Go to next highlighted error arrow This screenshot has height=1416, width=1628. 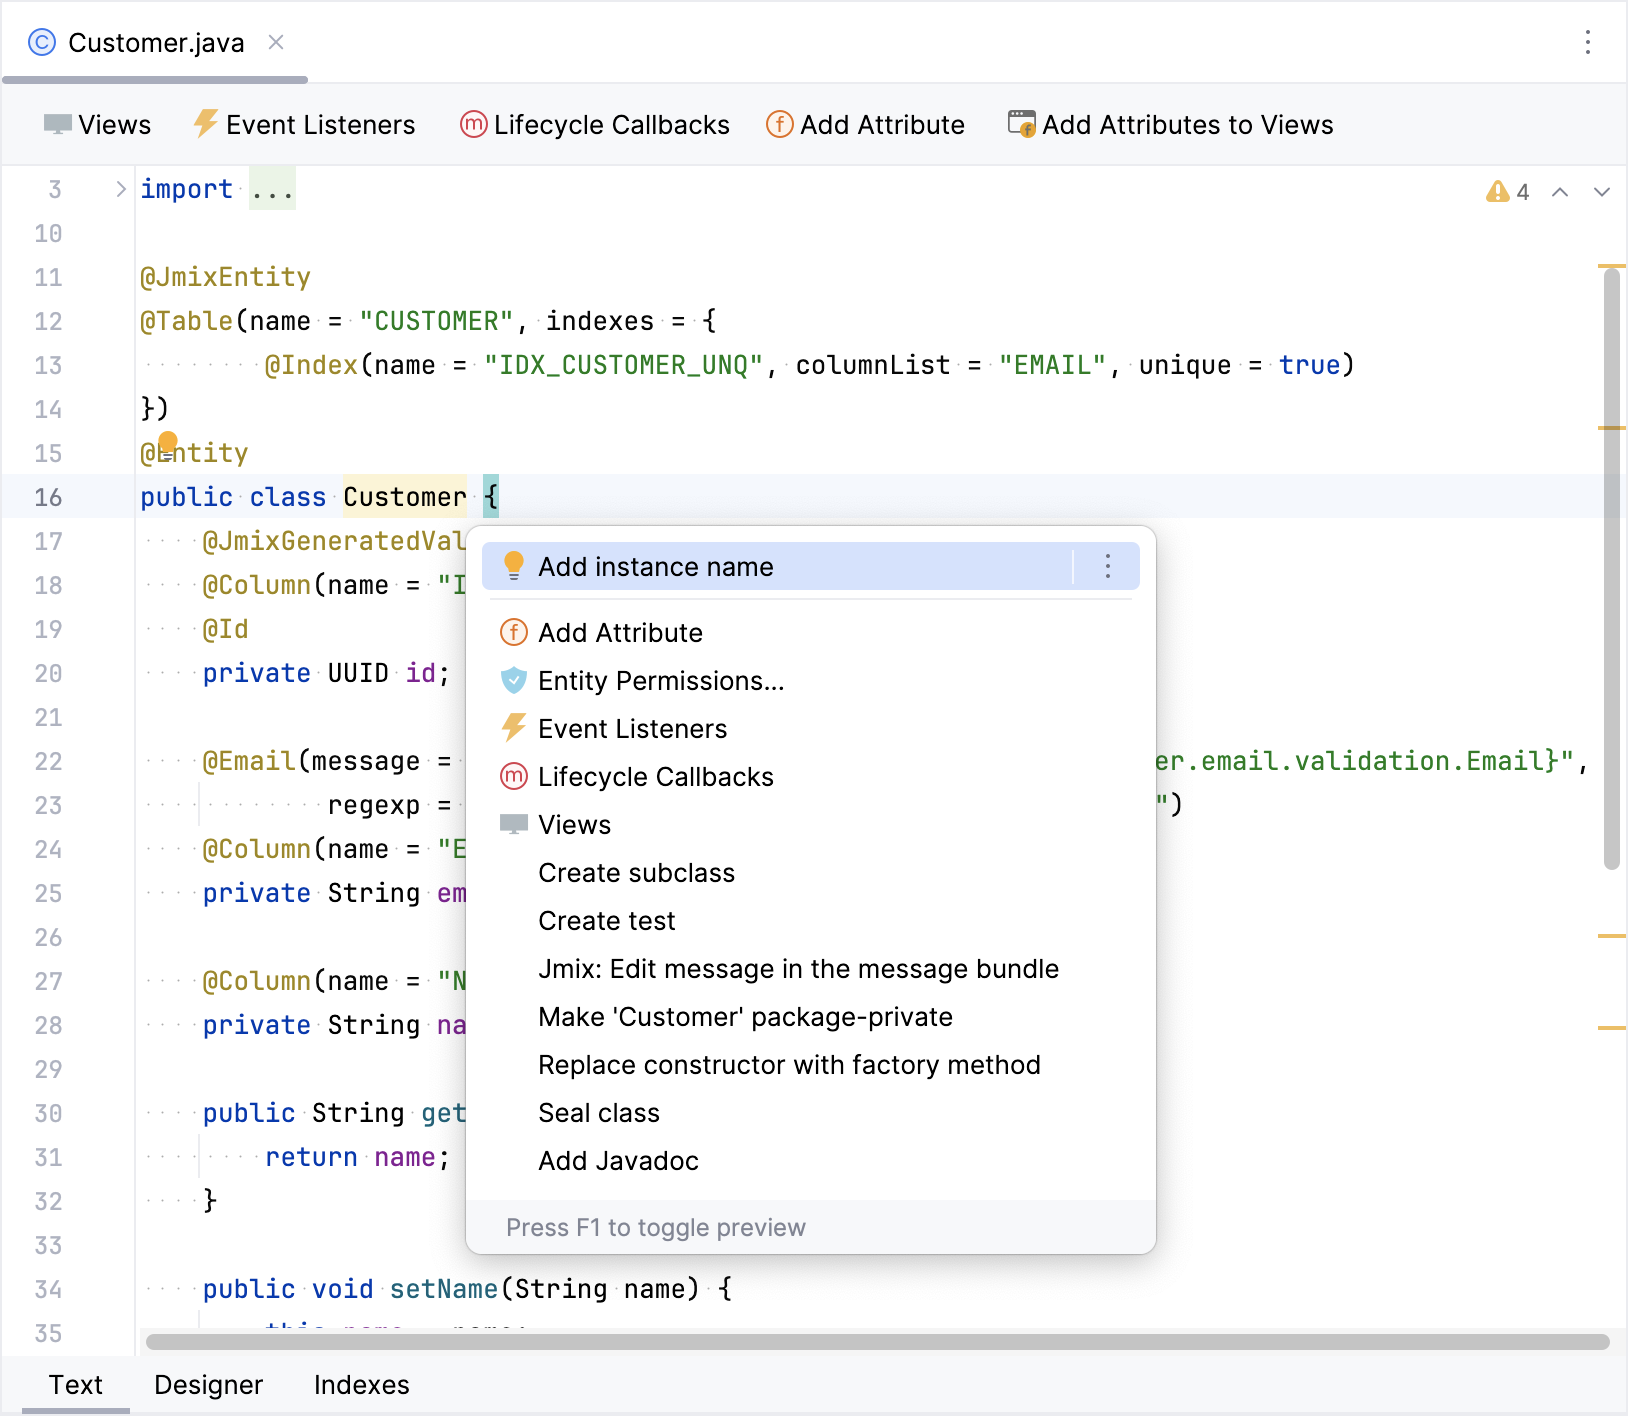pyautogui.click(x=1601, y=192)
